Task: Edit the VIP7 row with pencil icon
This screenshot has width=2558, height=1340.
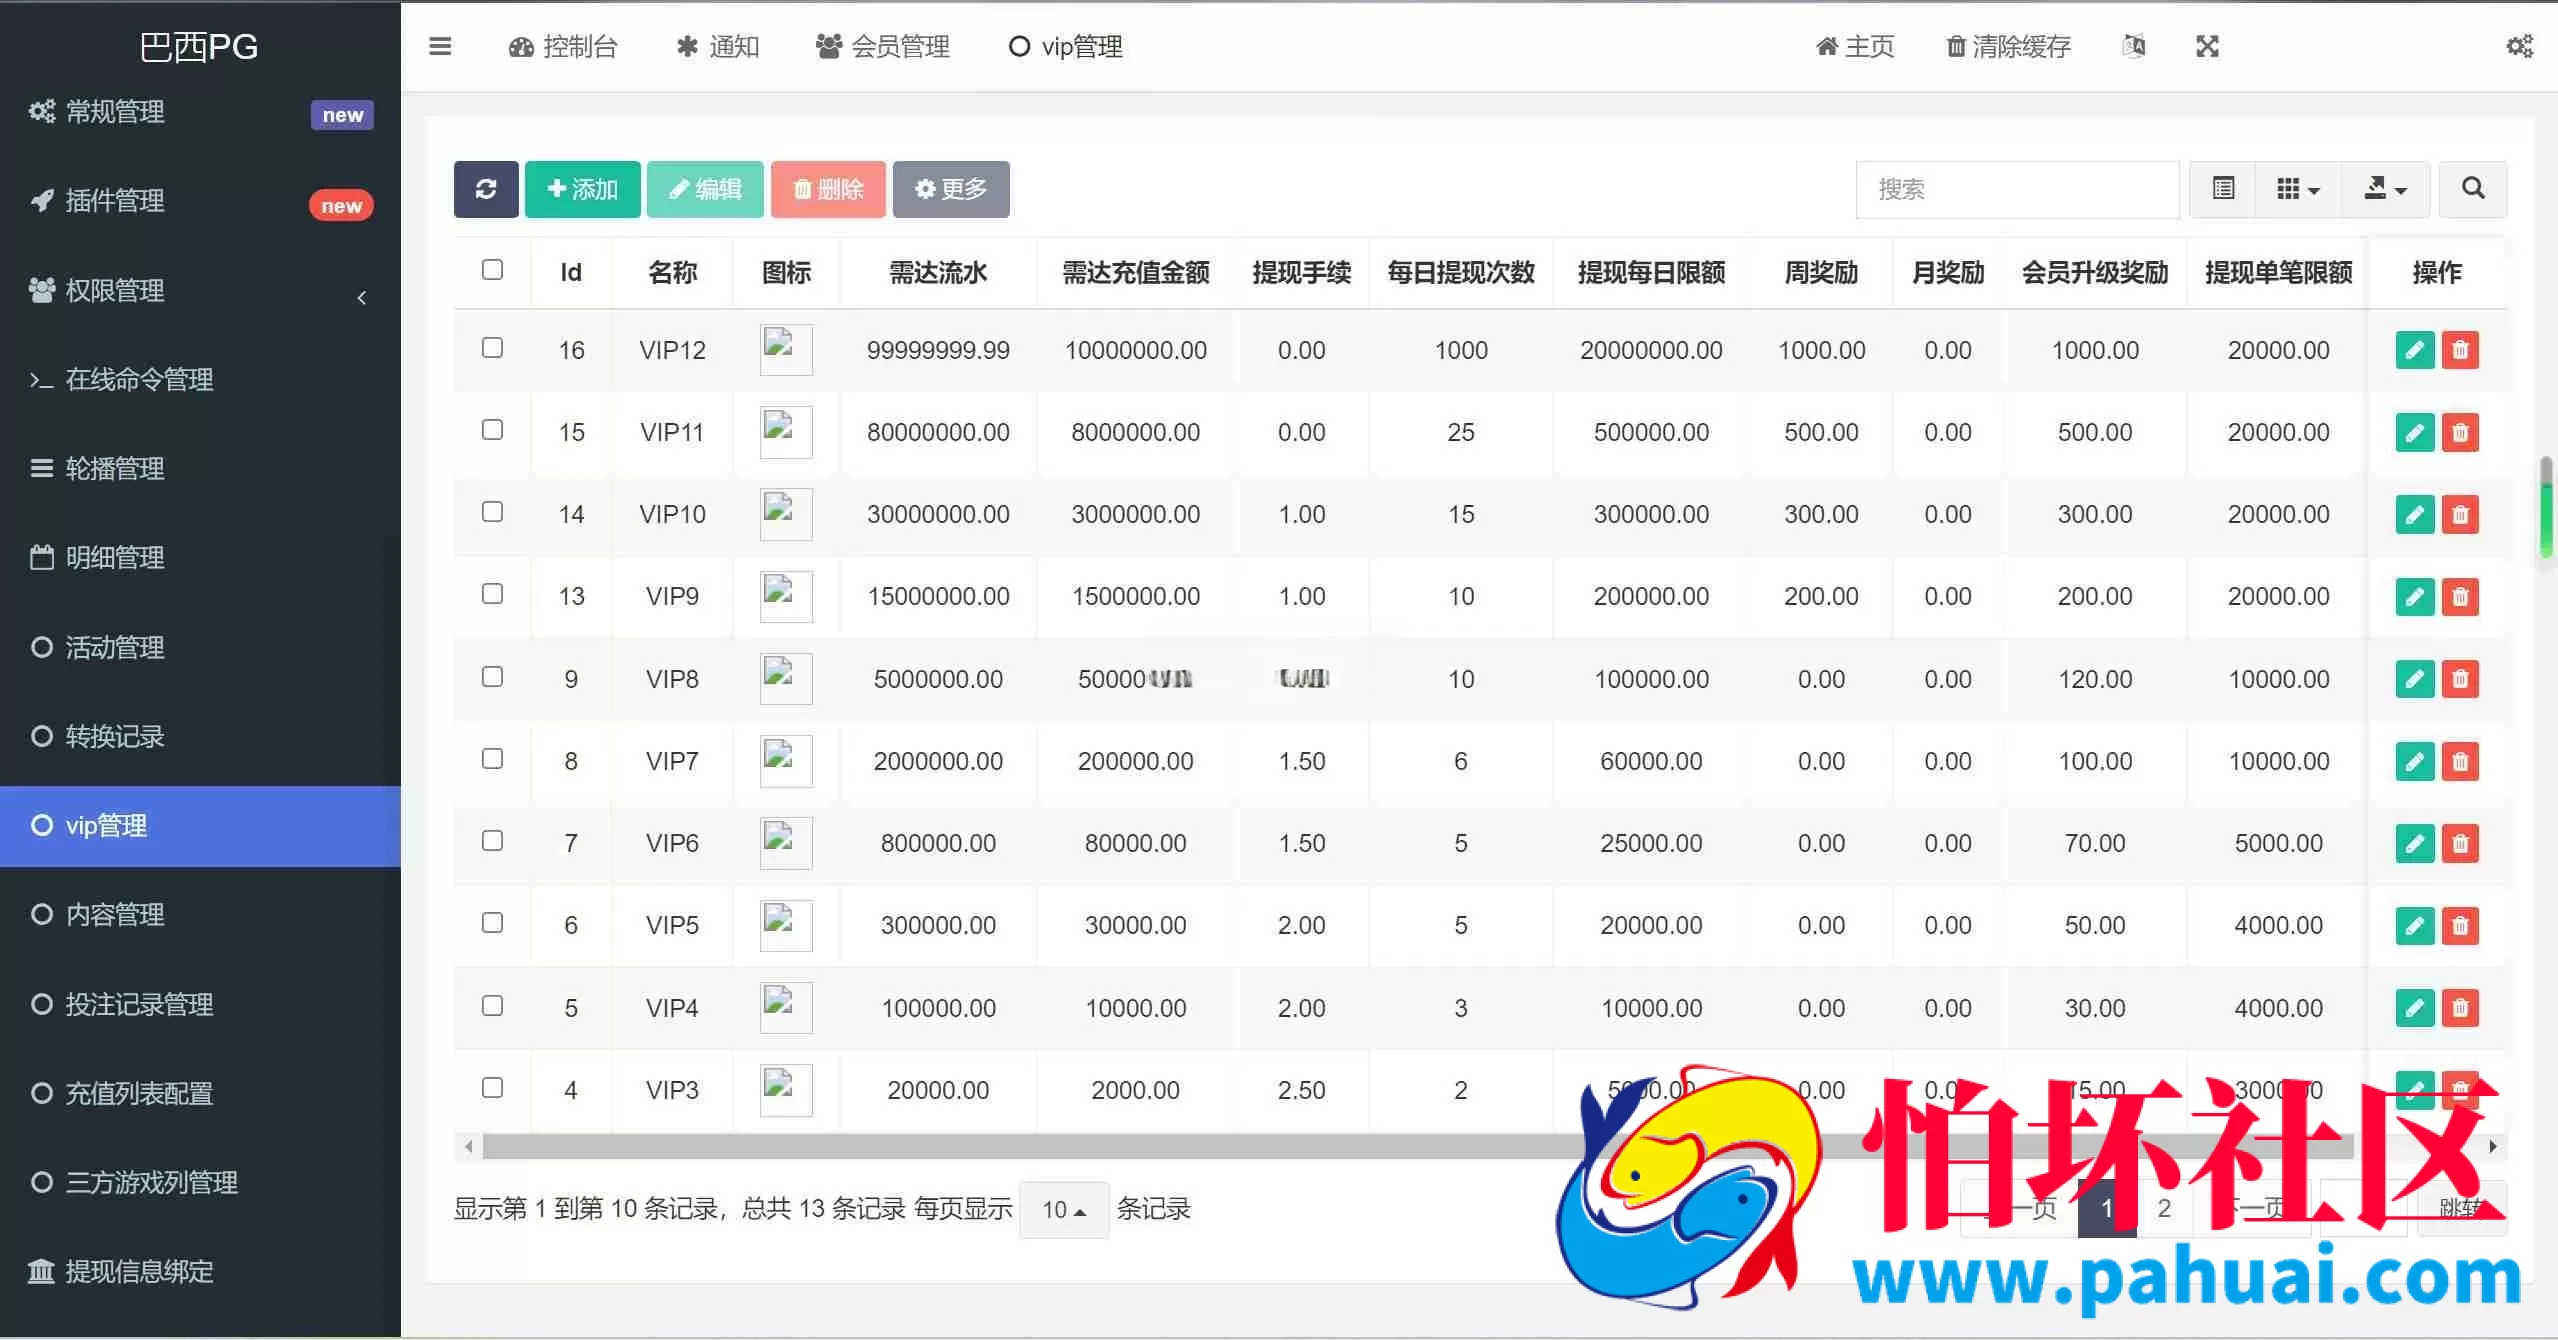Action: (x=2415, y=761)
